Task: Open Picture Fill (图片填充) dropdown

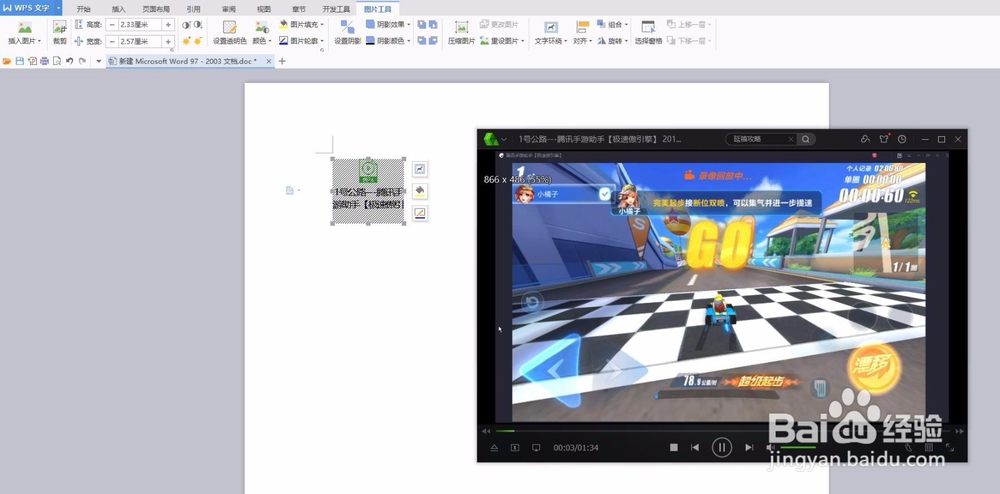Action: point(302,24)
